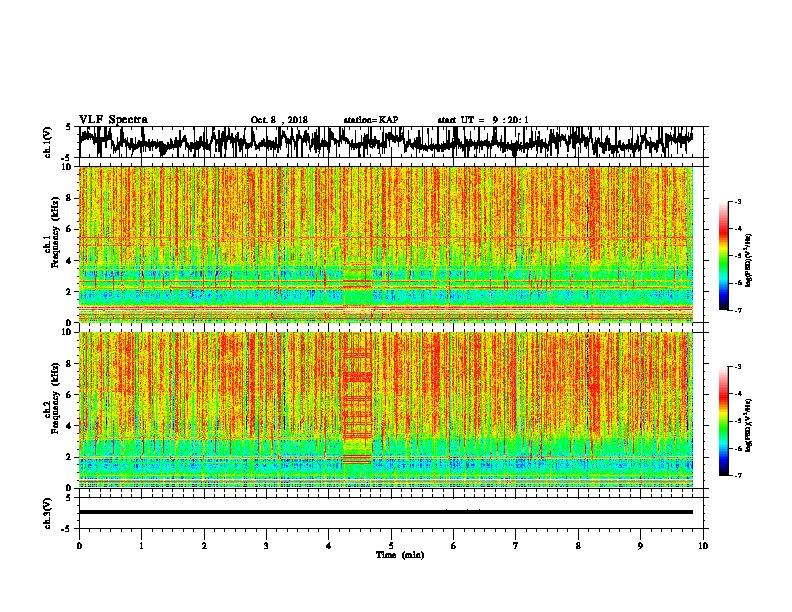Click inside the ch.2 spectrogram panel

pos(386,410)
